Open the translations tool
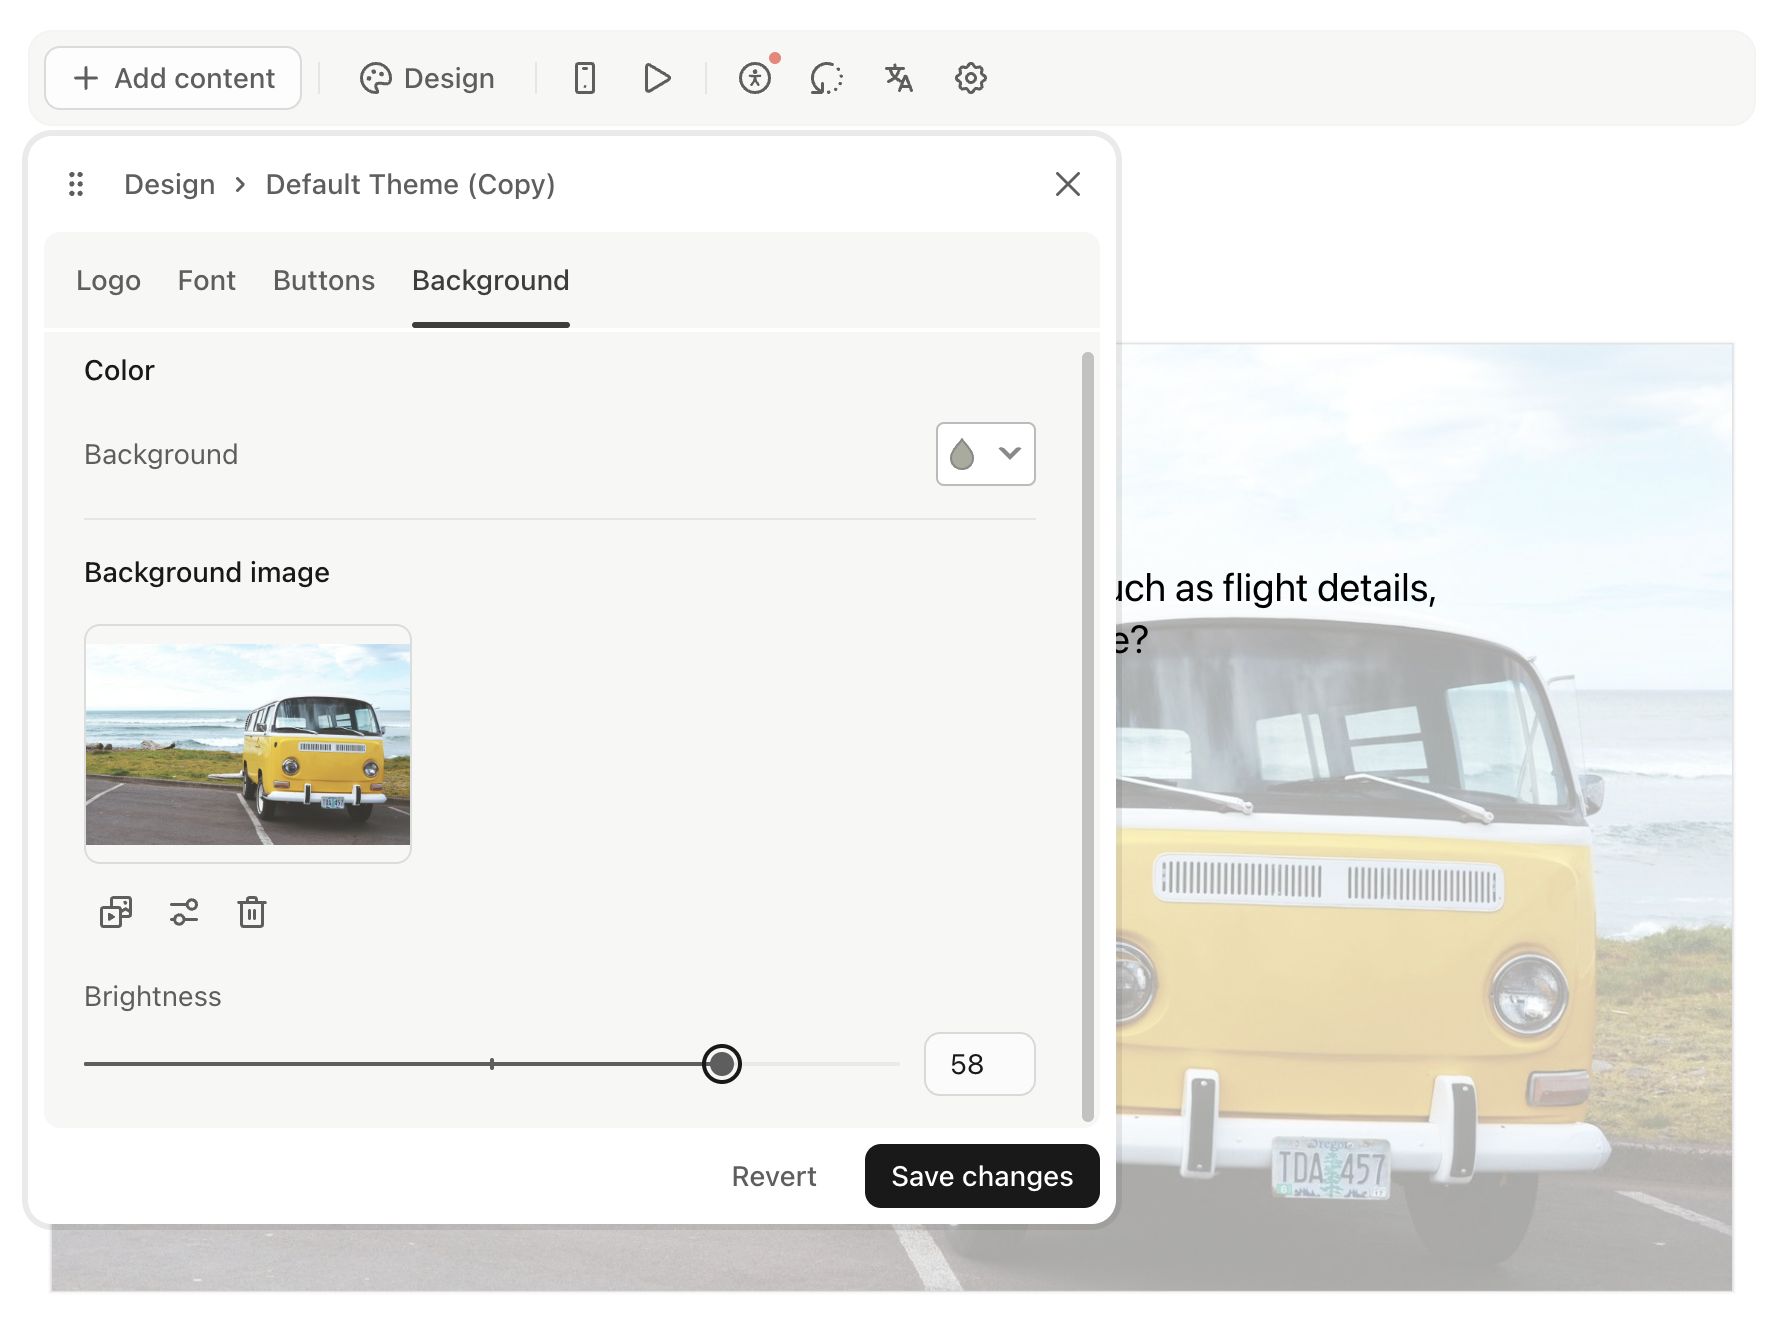Screen dimensions: 1780x1344 897,78
